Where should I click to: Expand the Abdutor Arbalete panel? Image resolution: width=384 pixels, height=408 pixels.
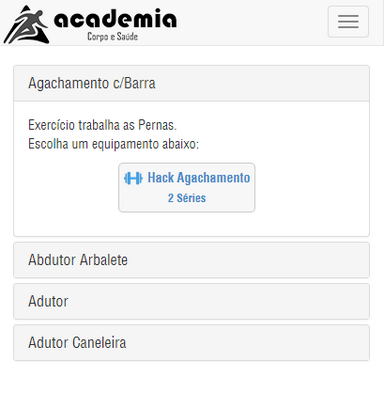[x=191, y=260]
